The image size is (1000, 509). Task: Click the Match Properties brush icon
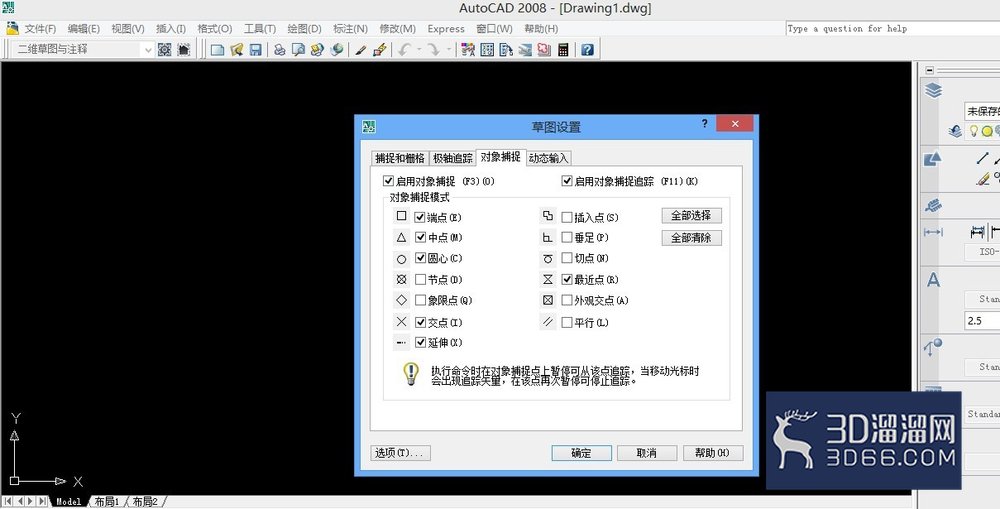360,50
